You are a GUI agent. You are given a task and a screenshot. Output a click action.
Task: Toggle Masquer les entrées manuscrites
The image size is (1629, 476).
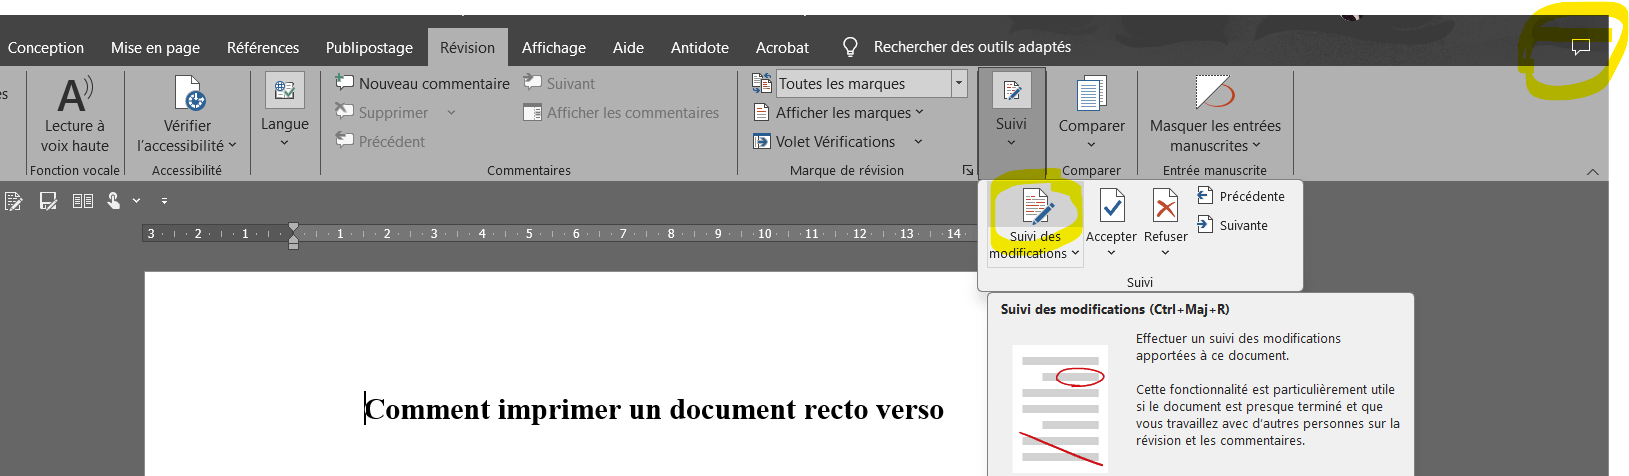[x=1215, y=114]
